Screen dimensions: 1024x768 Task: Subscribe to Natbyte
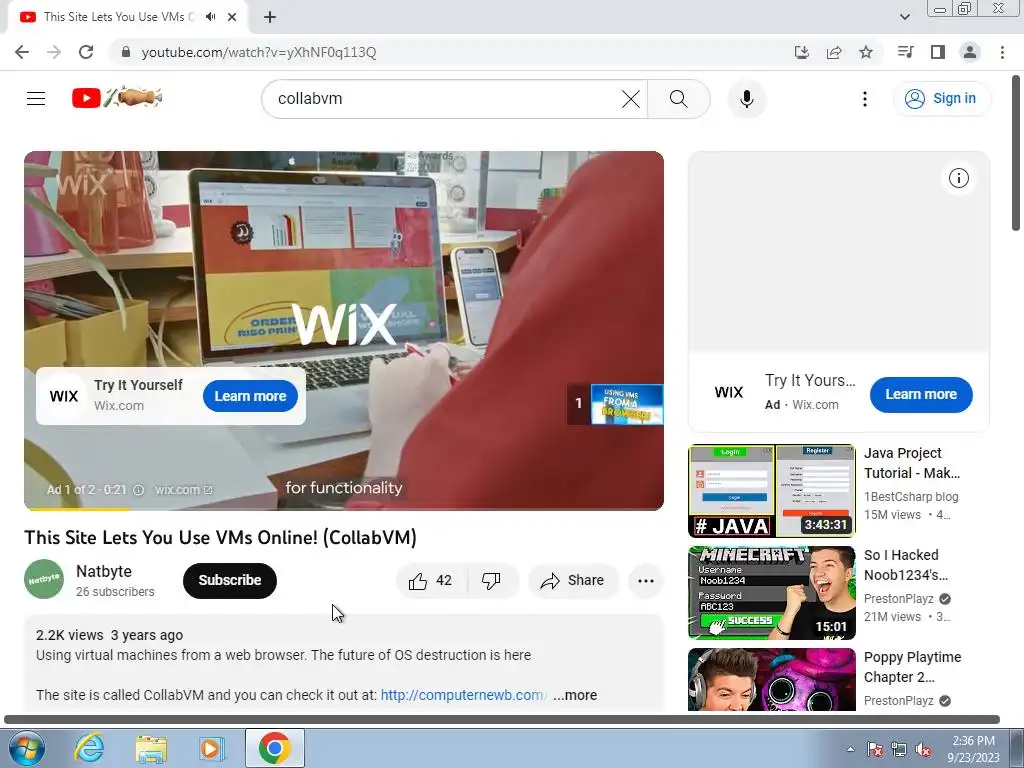click(230, 581)
